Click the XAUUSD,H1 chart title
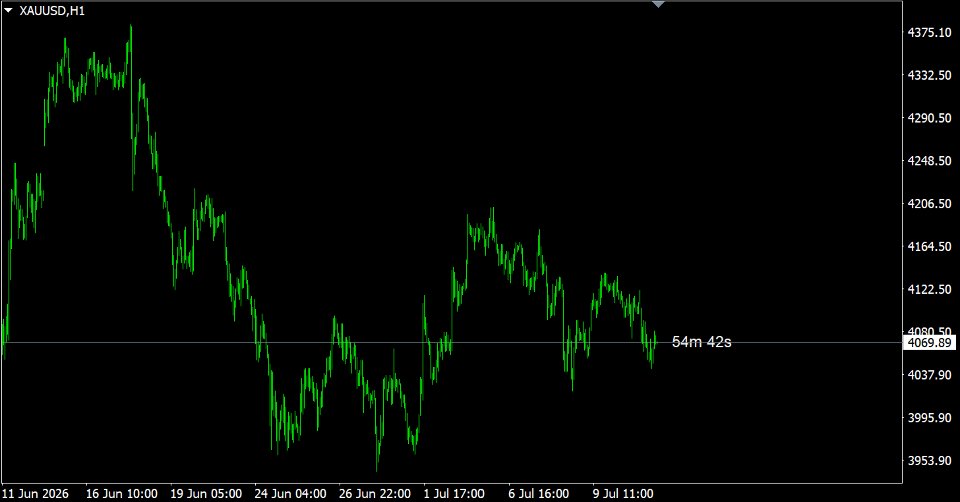 pyautogui.click(x=52, y=11)
